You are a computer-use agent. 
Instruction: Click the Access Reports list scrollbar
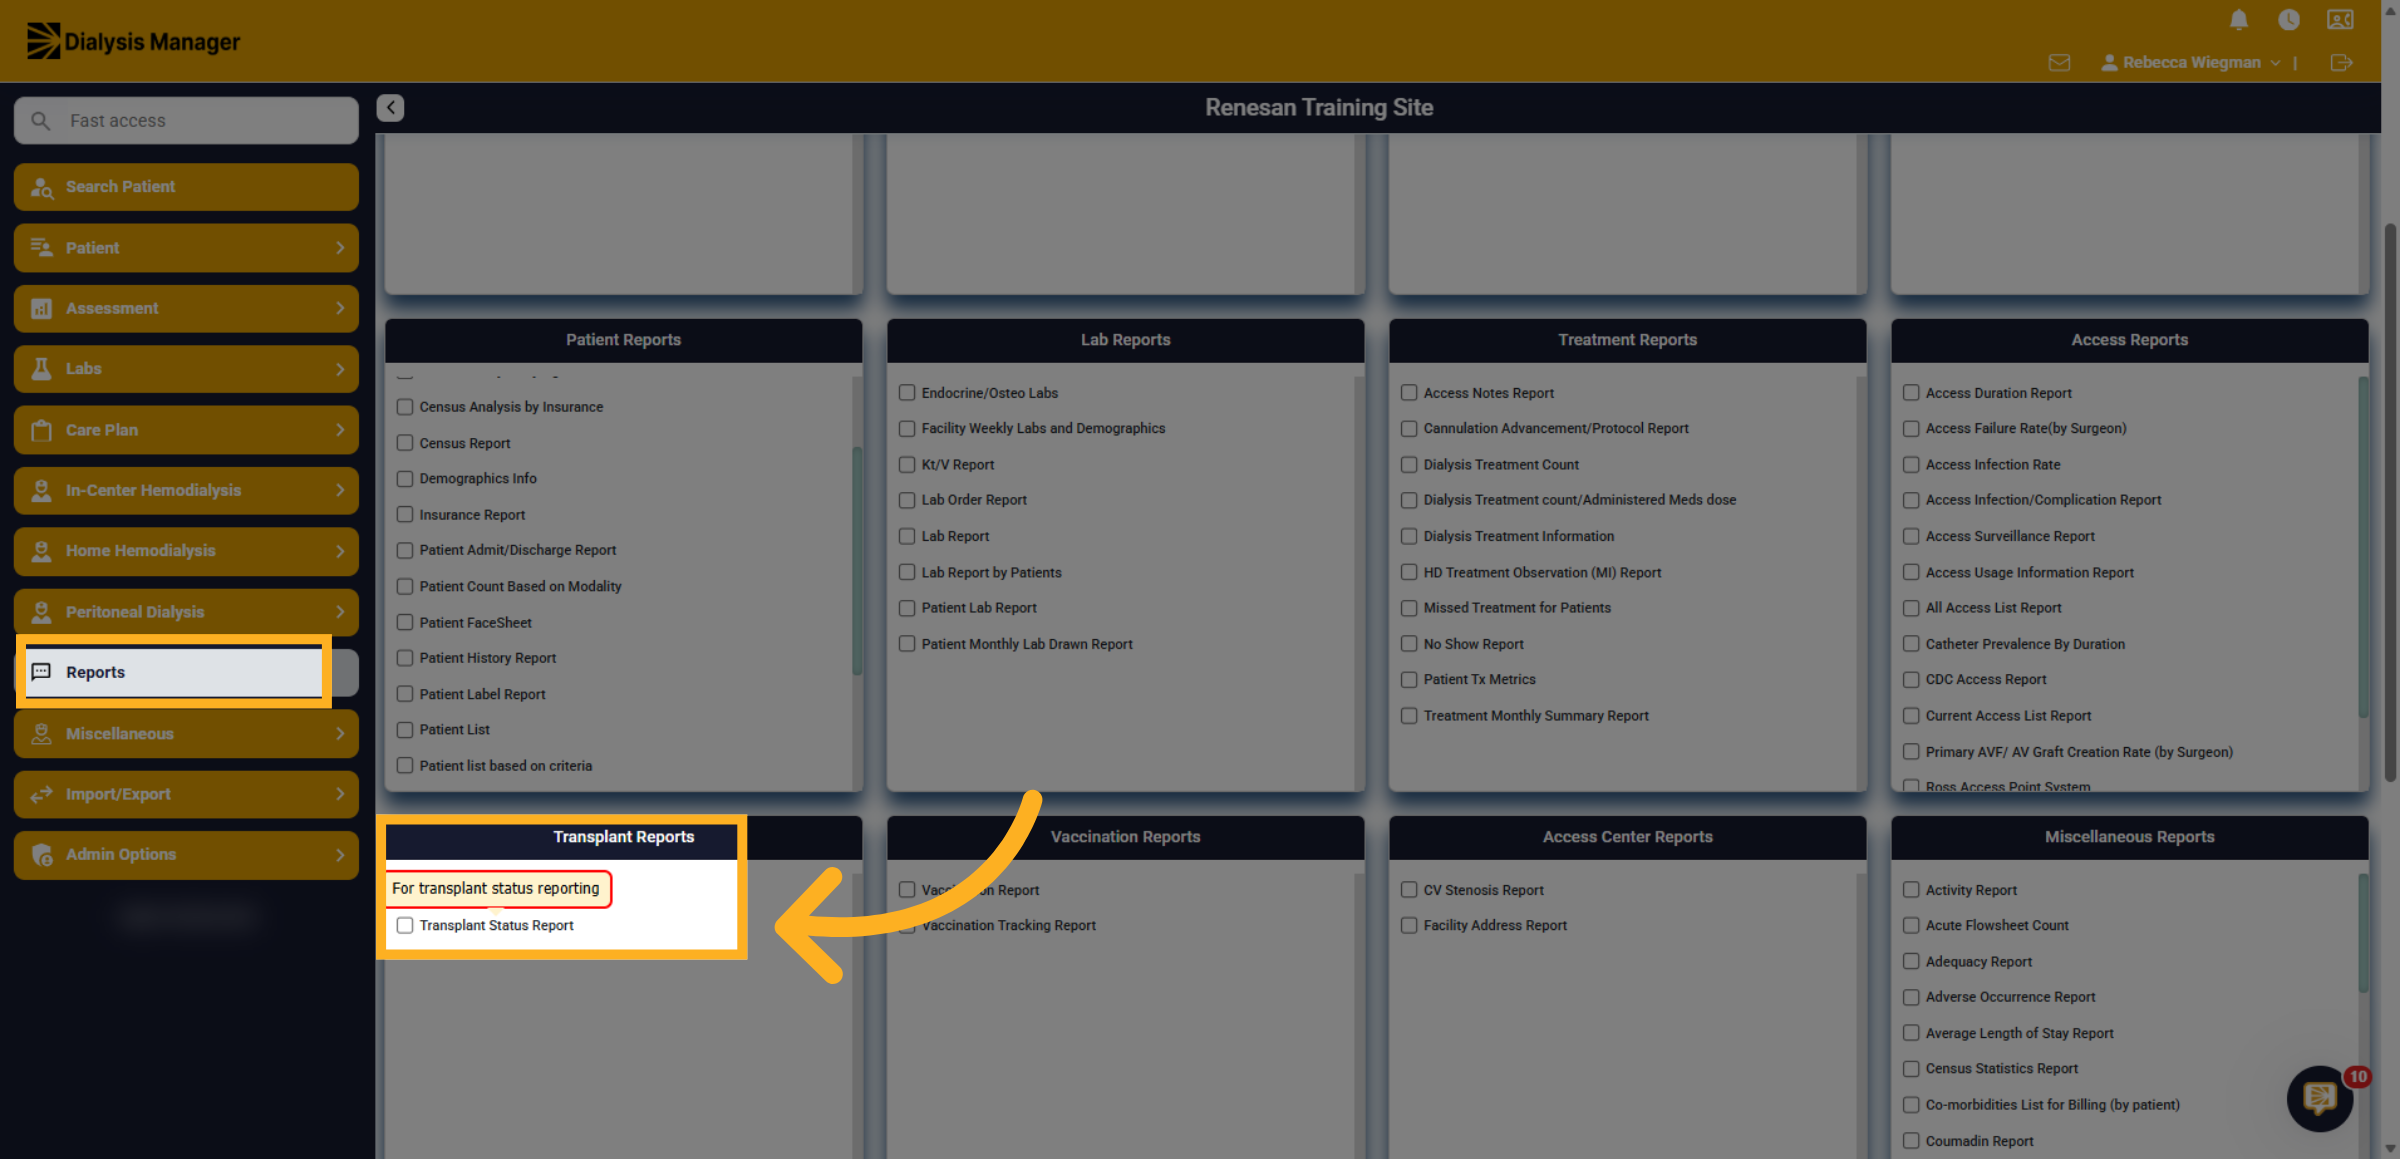2362,546
